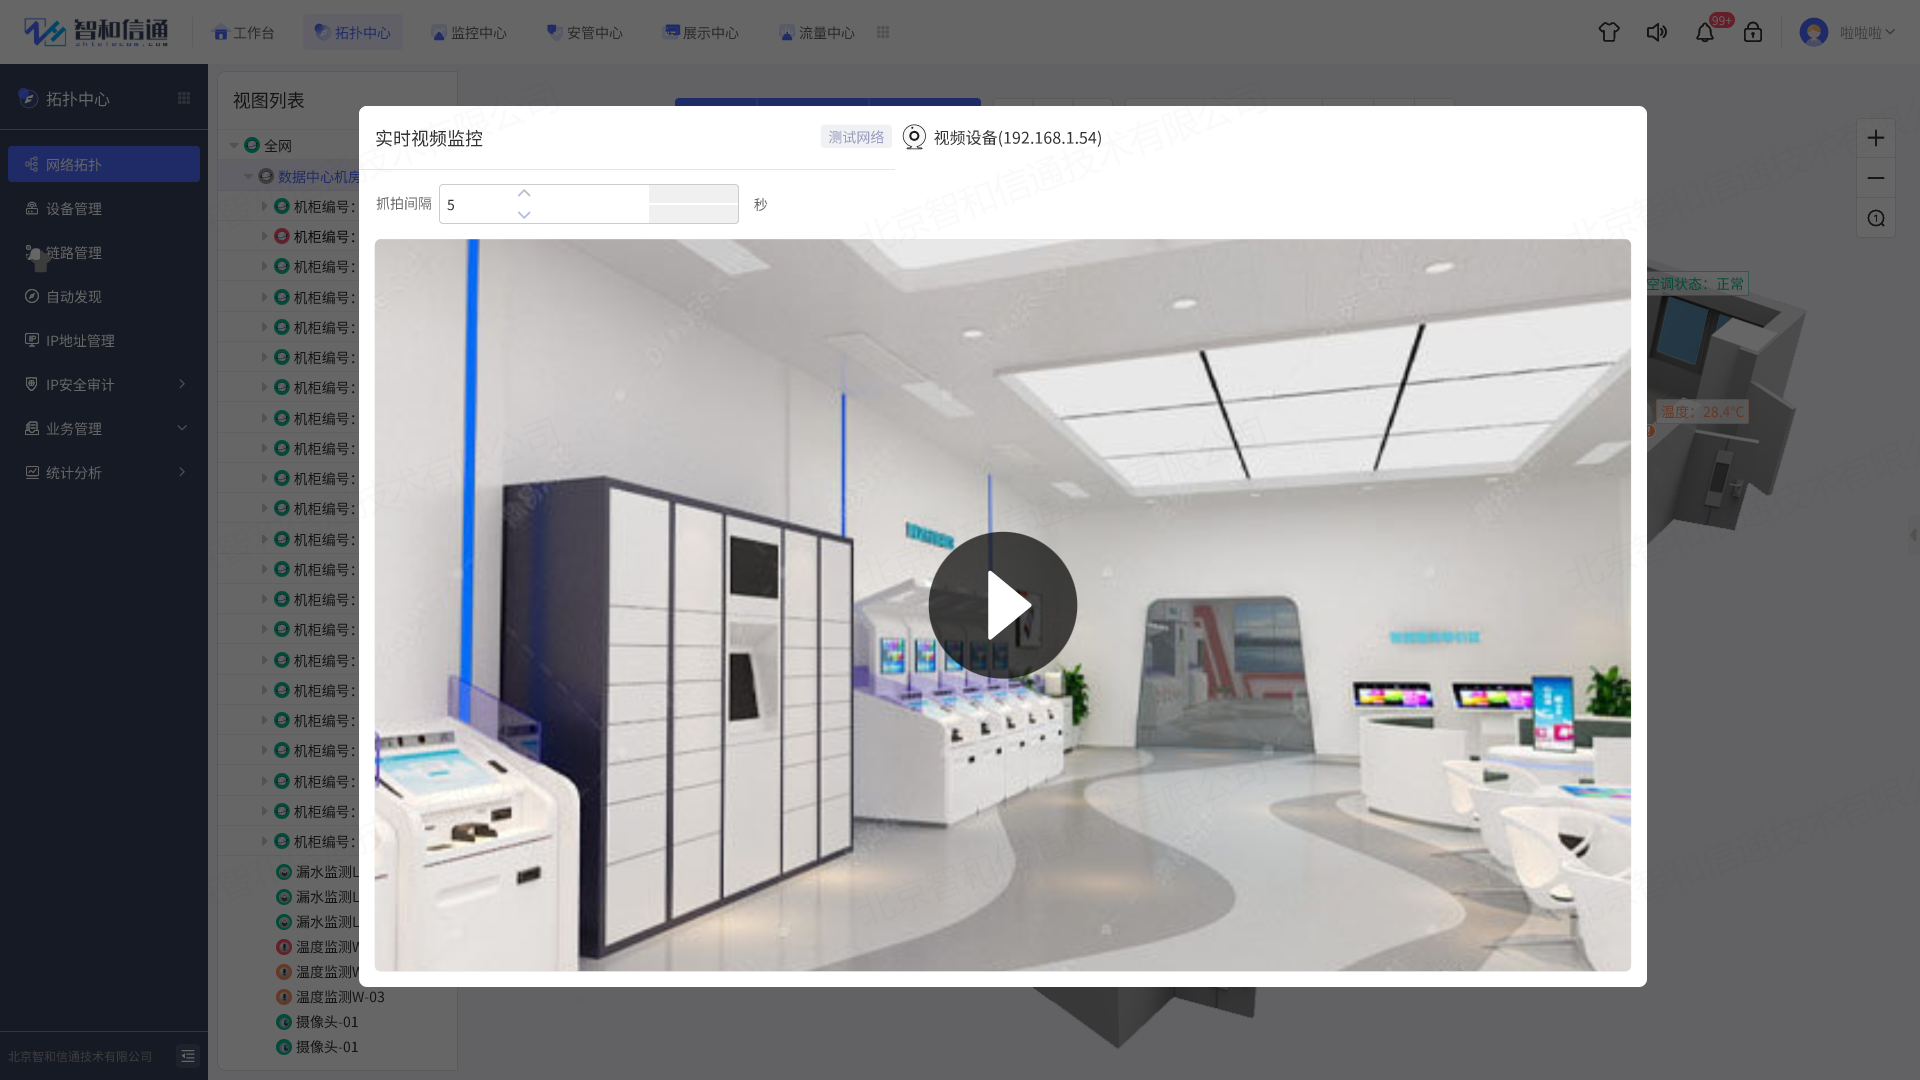Collapse sidebar using bottom menu icon
The image size is (1920, 1080).
point(188,1056)
